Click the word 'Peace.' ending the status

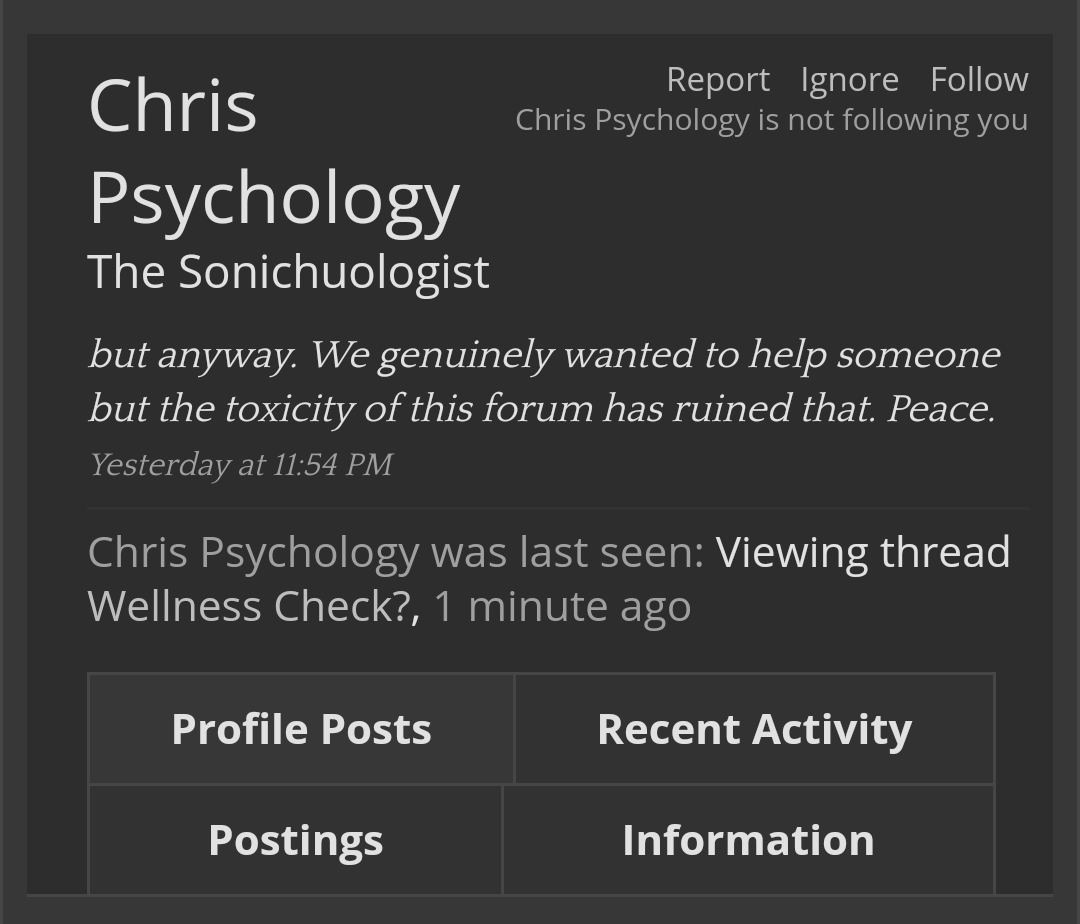[x=941, y=408]
